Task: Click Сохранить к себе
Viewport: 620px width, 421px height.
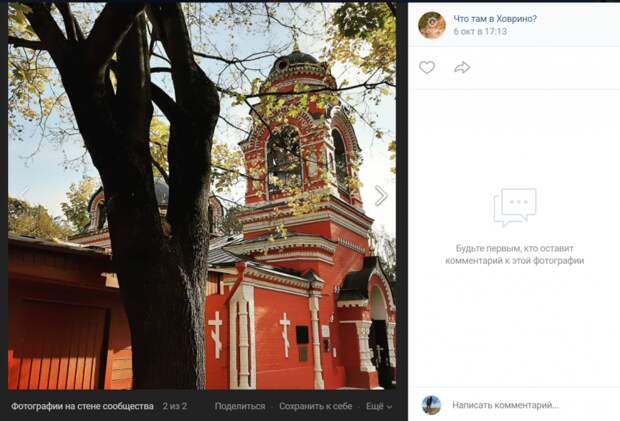Action: tap(316, 406)
